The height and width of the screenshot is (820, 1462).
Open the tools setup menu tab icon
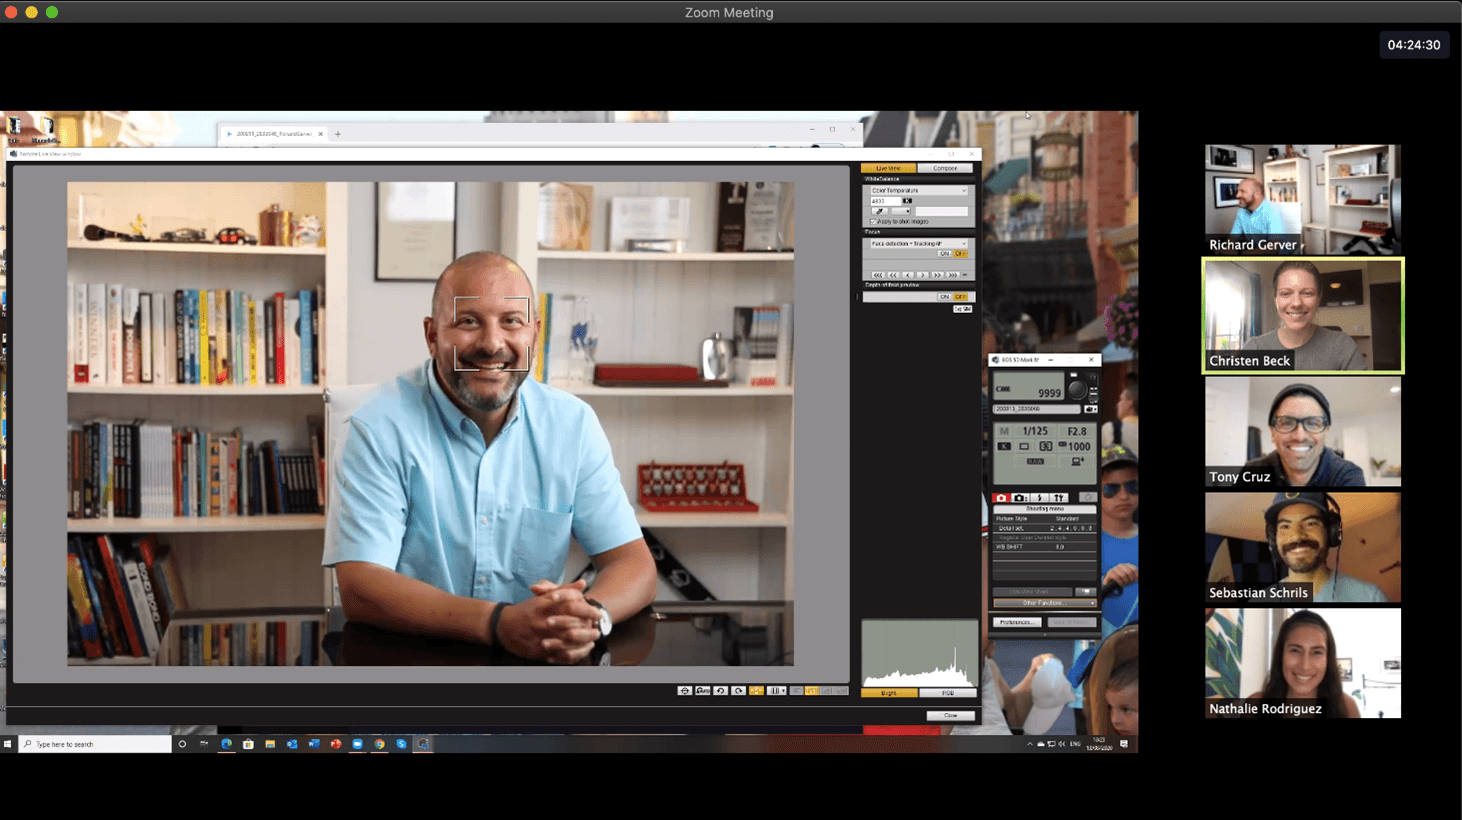click(x=1058, y=498)
